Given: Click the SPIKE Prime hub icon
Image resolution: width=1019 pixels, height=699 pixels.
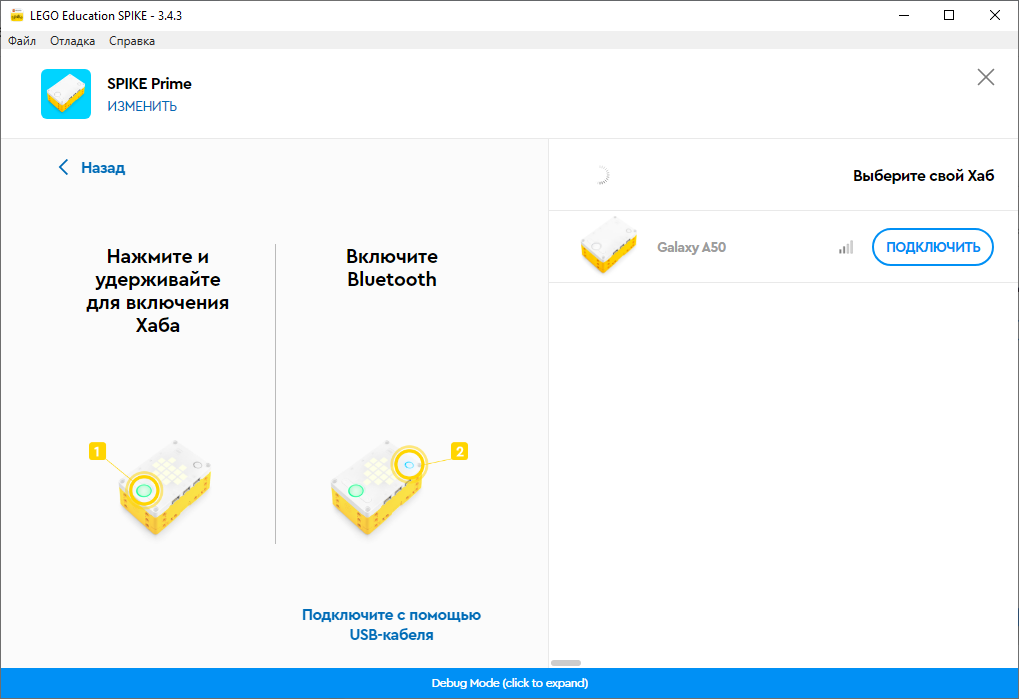Looking at the screenshot, I should tap(66, 94).
